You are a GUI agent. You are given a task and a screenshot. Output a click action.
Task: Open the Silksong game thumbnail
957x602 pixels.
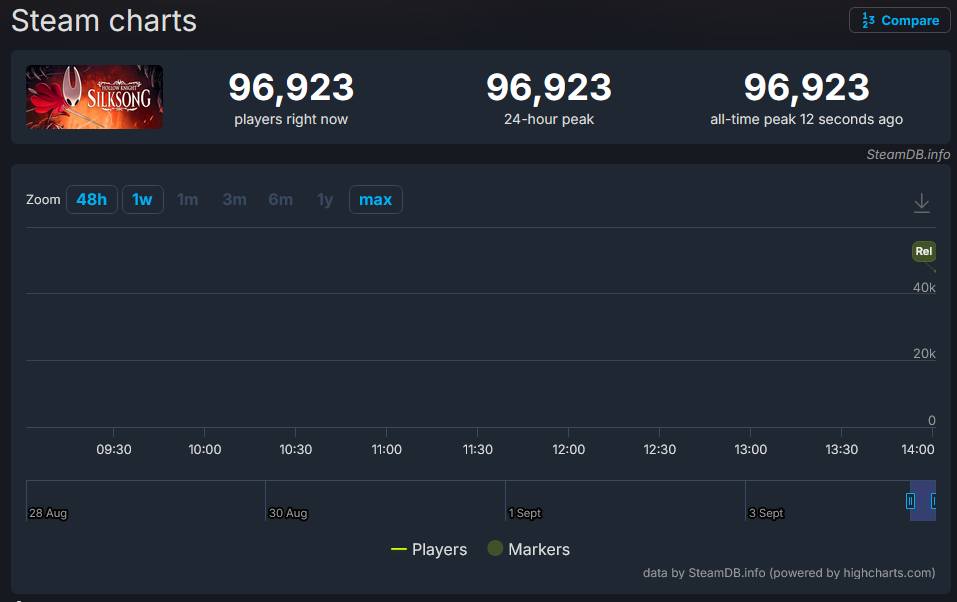(x=94, y=97)
